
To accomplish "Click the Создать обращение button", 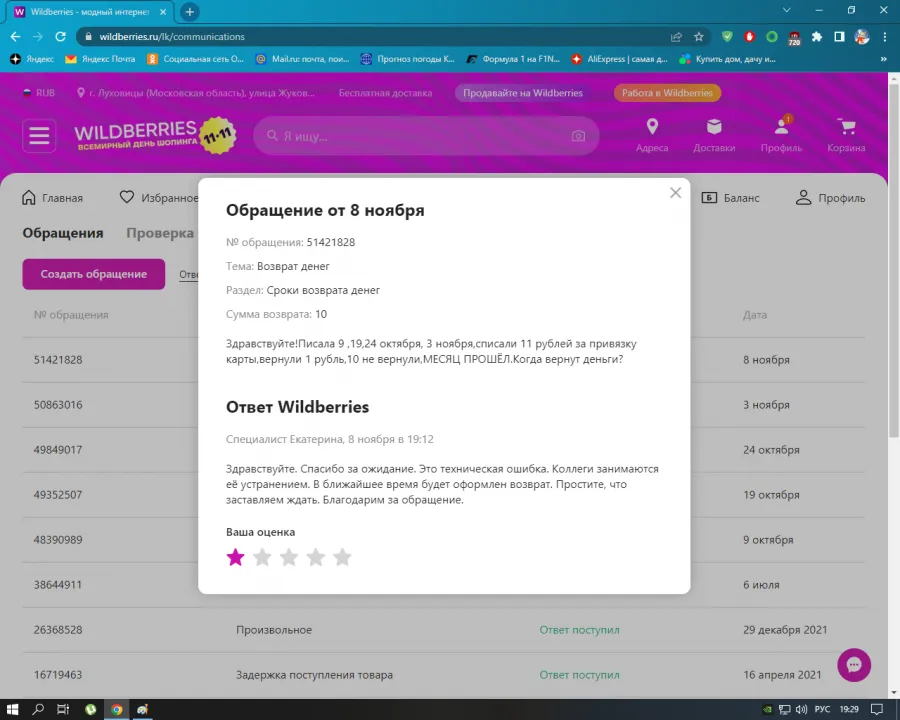I will [x=94, y=274].
